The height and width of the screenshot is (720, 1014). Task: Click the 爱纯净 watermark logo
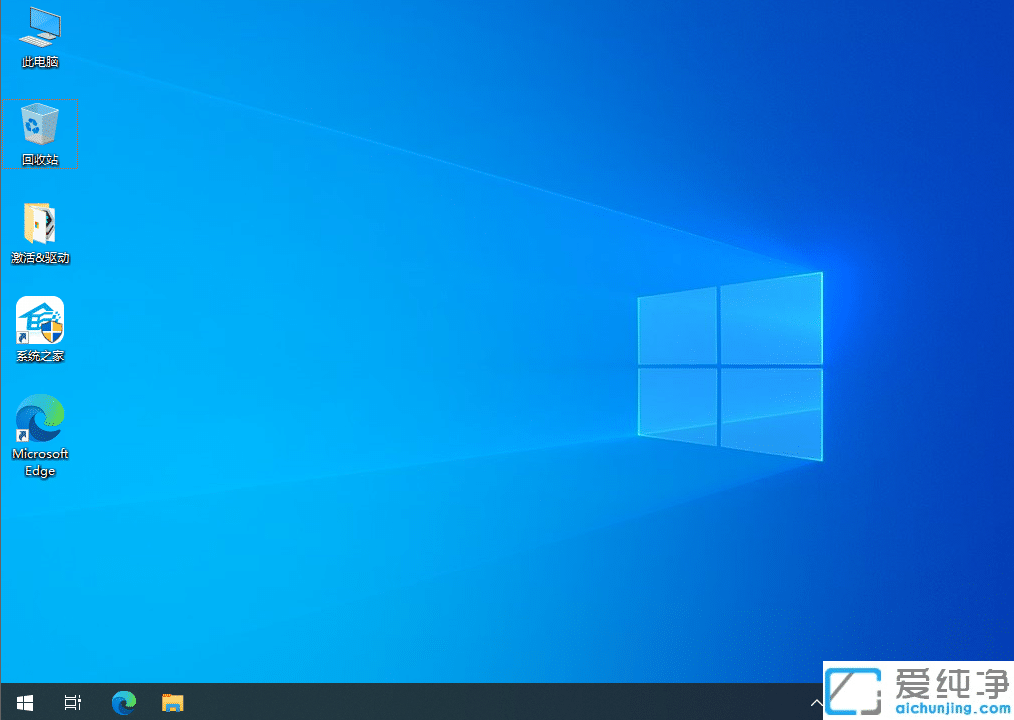pos(853,690)
